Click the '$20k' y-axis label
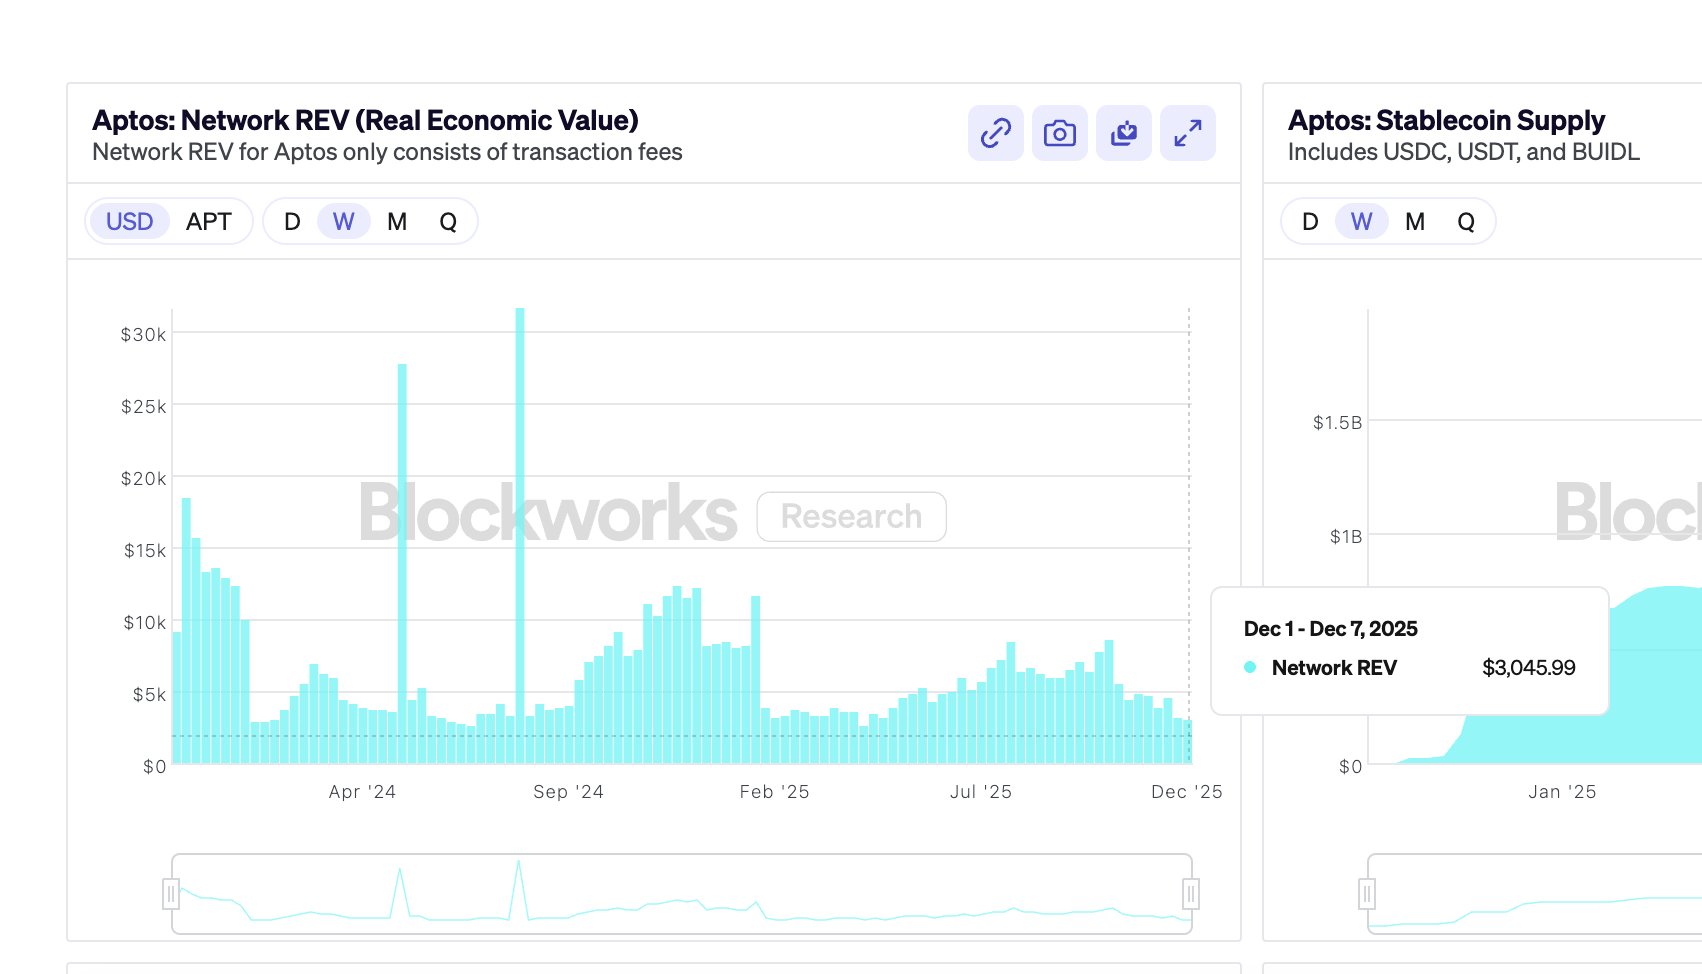The image size is (1702, 974). [x=143, y=479]
